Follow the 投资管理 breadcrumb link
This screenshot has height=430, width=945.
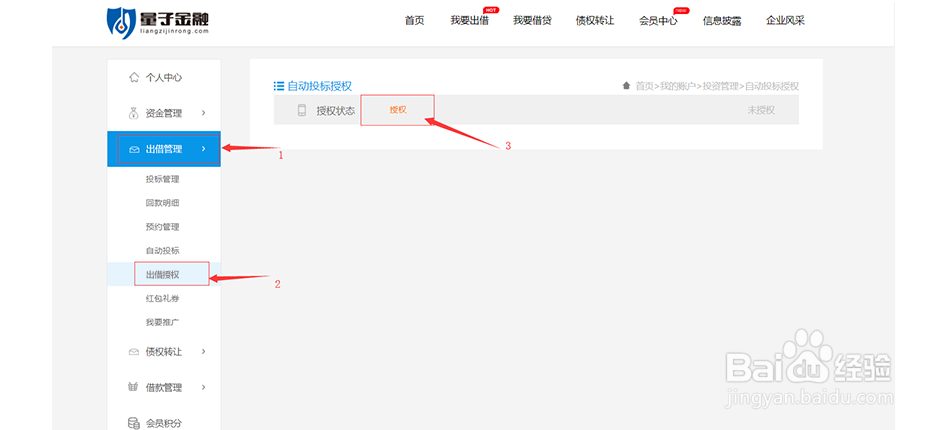721,86
